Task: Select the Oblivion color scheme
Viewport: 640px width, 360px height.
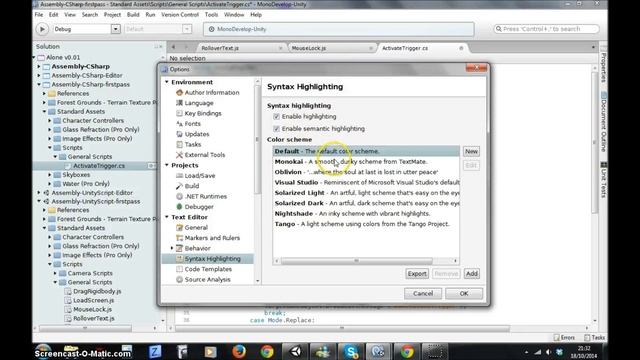Action: point(366,172)
